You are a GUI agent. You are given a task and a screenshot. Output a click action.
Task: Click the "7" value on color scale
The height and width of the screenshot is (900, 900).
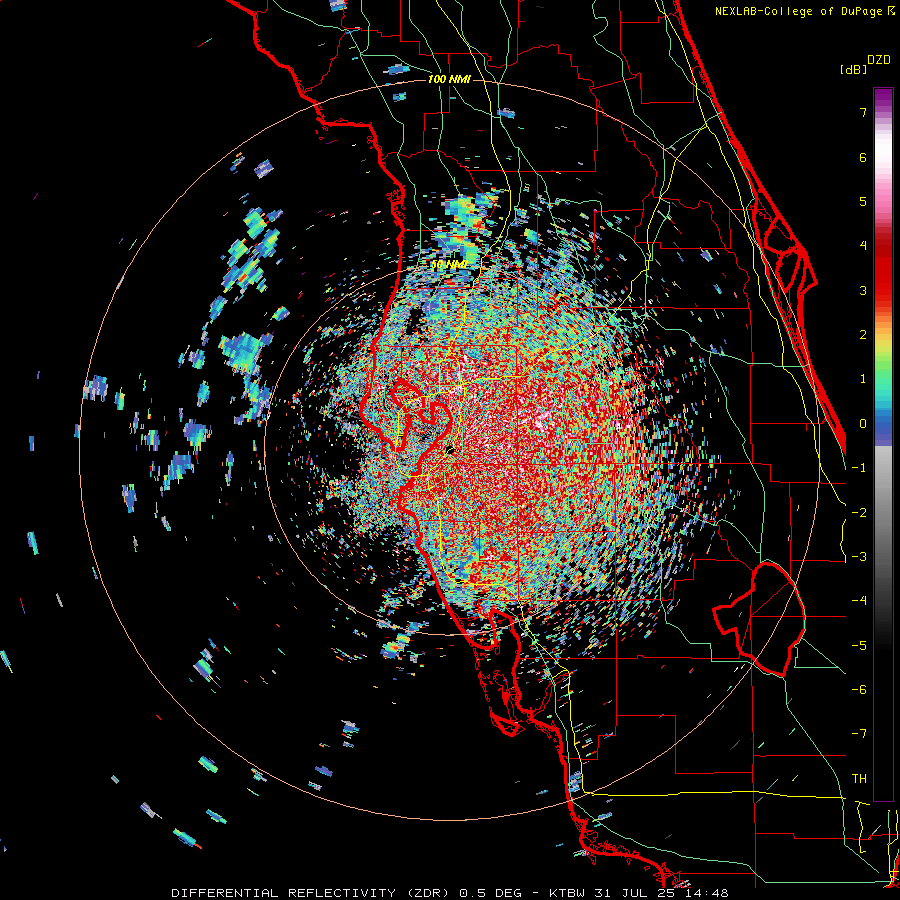pos(863,112)
